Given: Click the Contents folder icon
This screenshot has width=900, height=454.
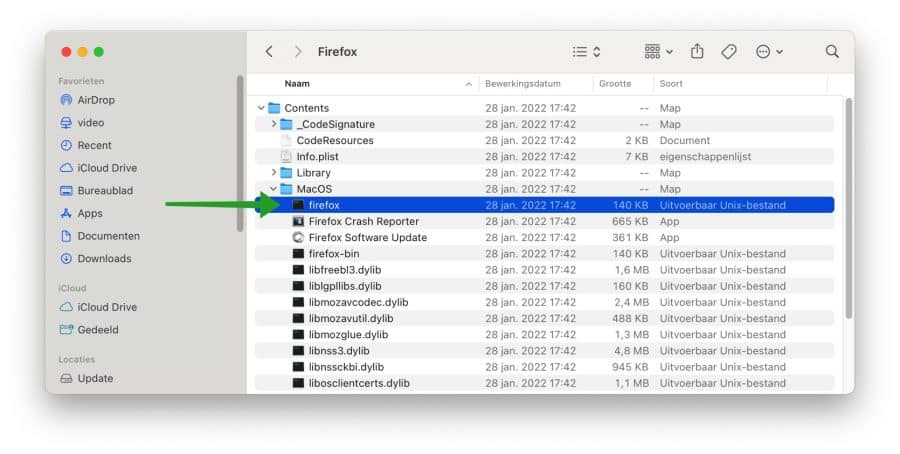Looking at the screenshot, I should pos(274,108).
